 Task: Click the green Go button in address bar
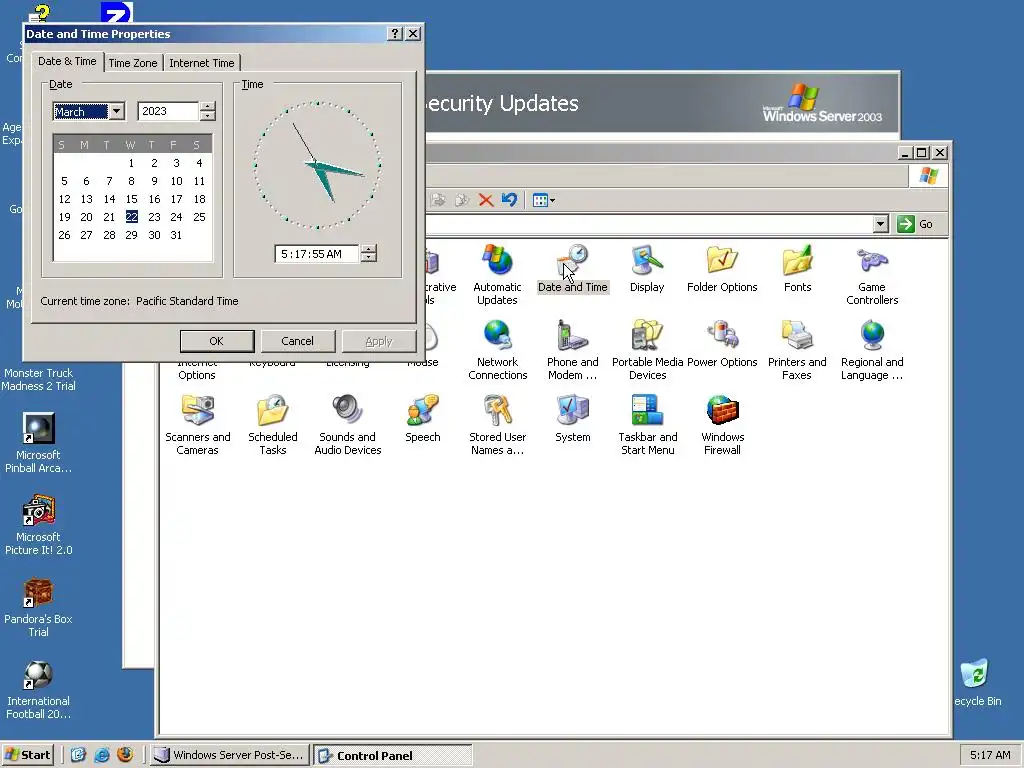[915, 224]
